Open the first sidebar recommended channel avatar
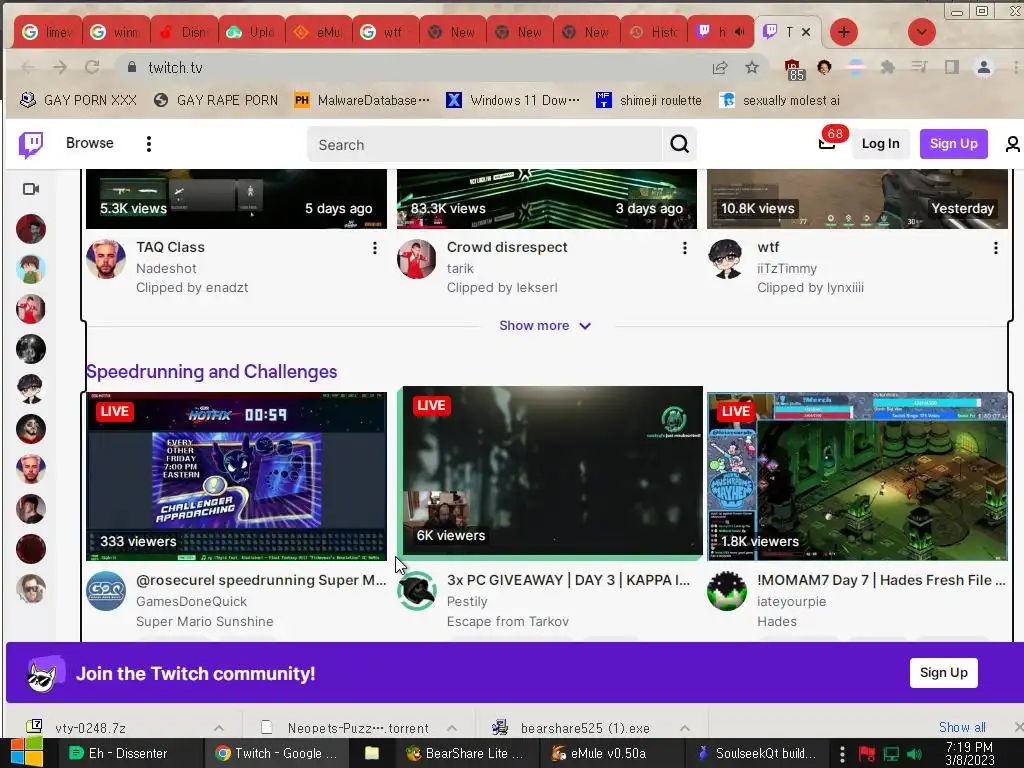Screen dimensions: 1024x768 point(31,229)
